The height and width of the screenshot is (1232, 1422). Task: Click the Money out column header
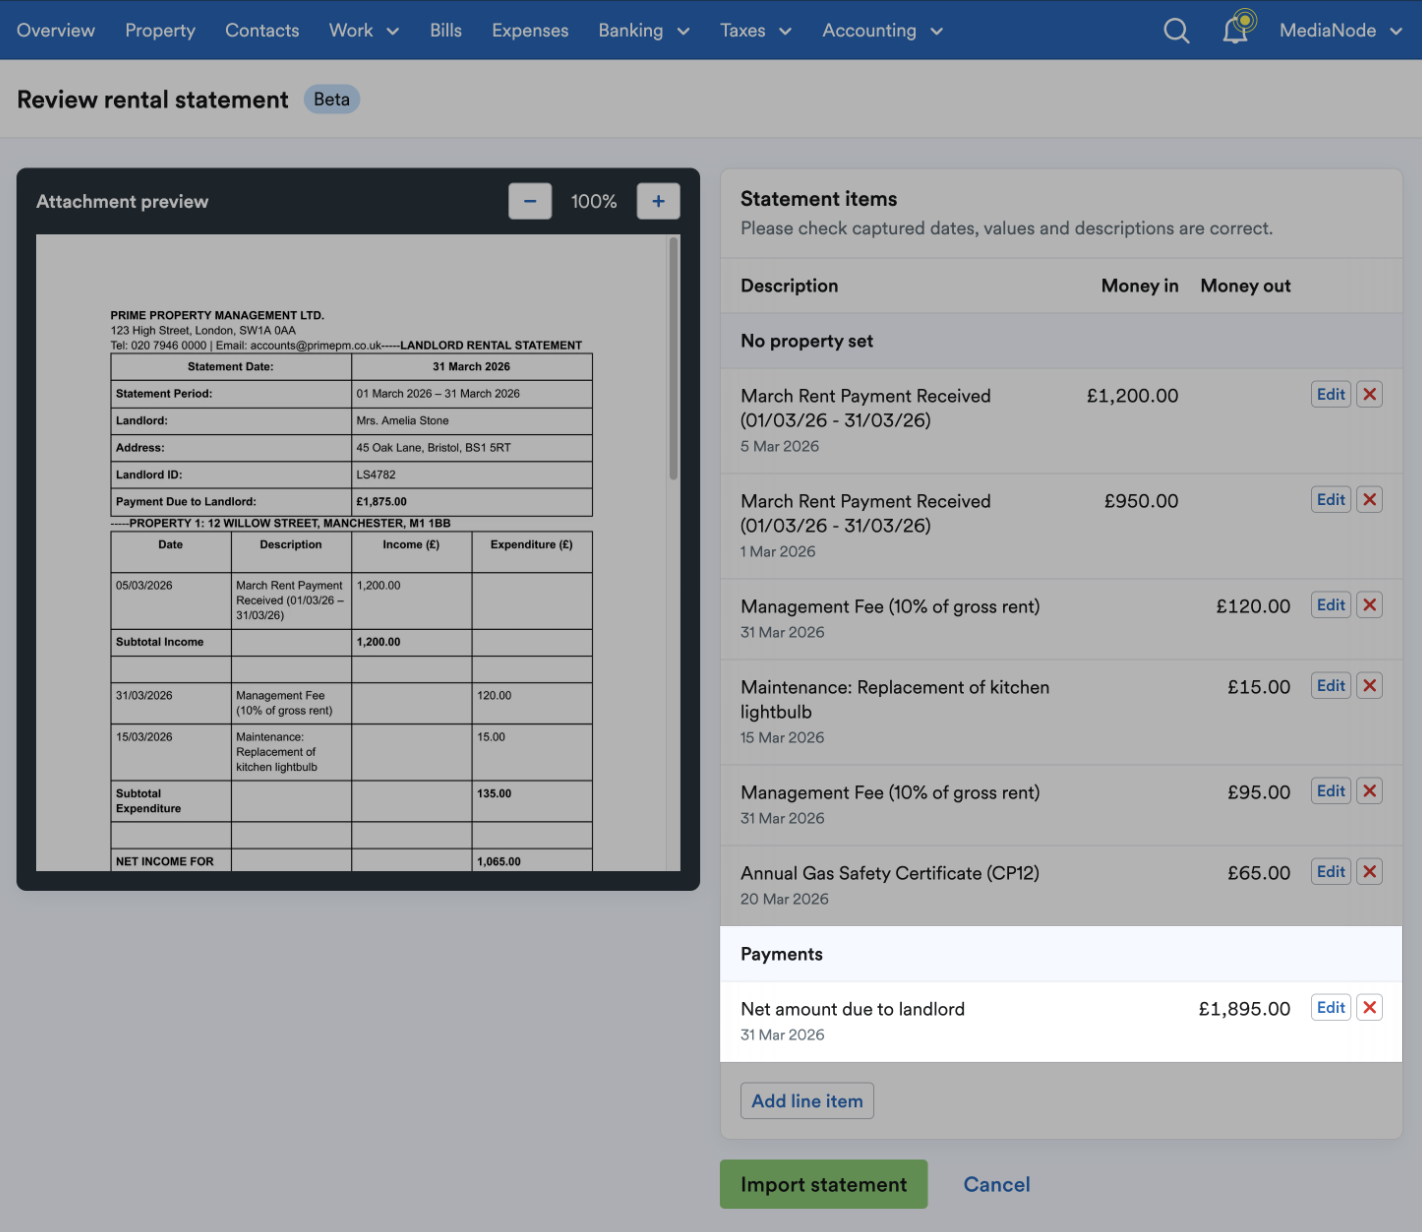pyautogui.click(x=1246, y=286)
